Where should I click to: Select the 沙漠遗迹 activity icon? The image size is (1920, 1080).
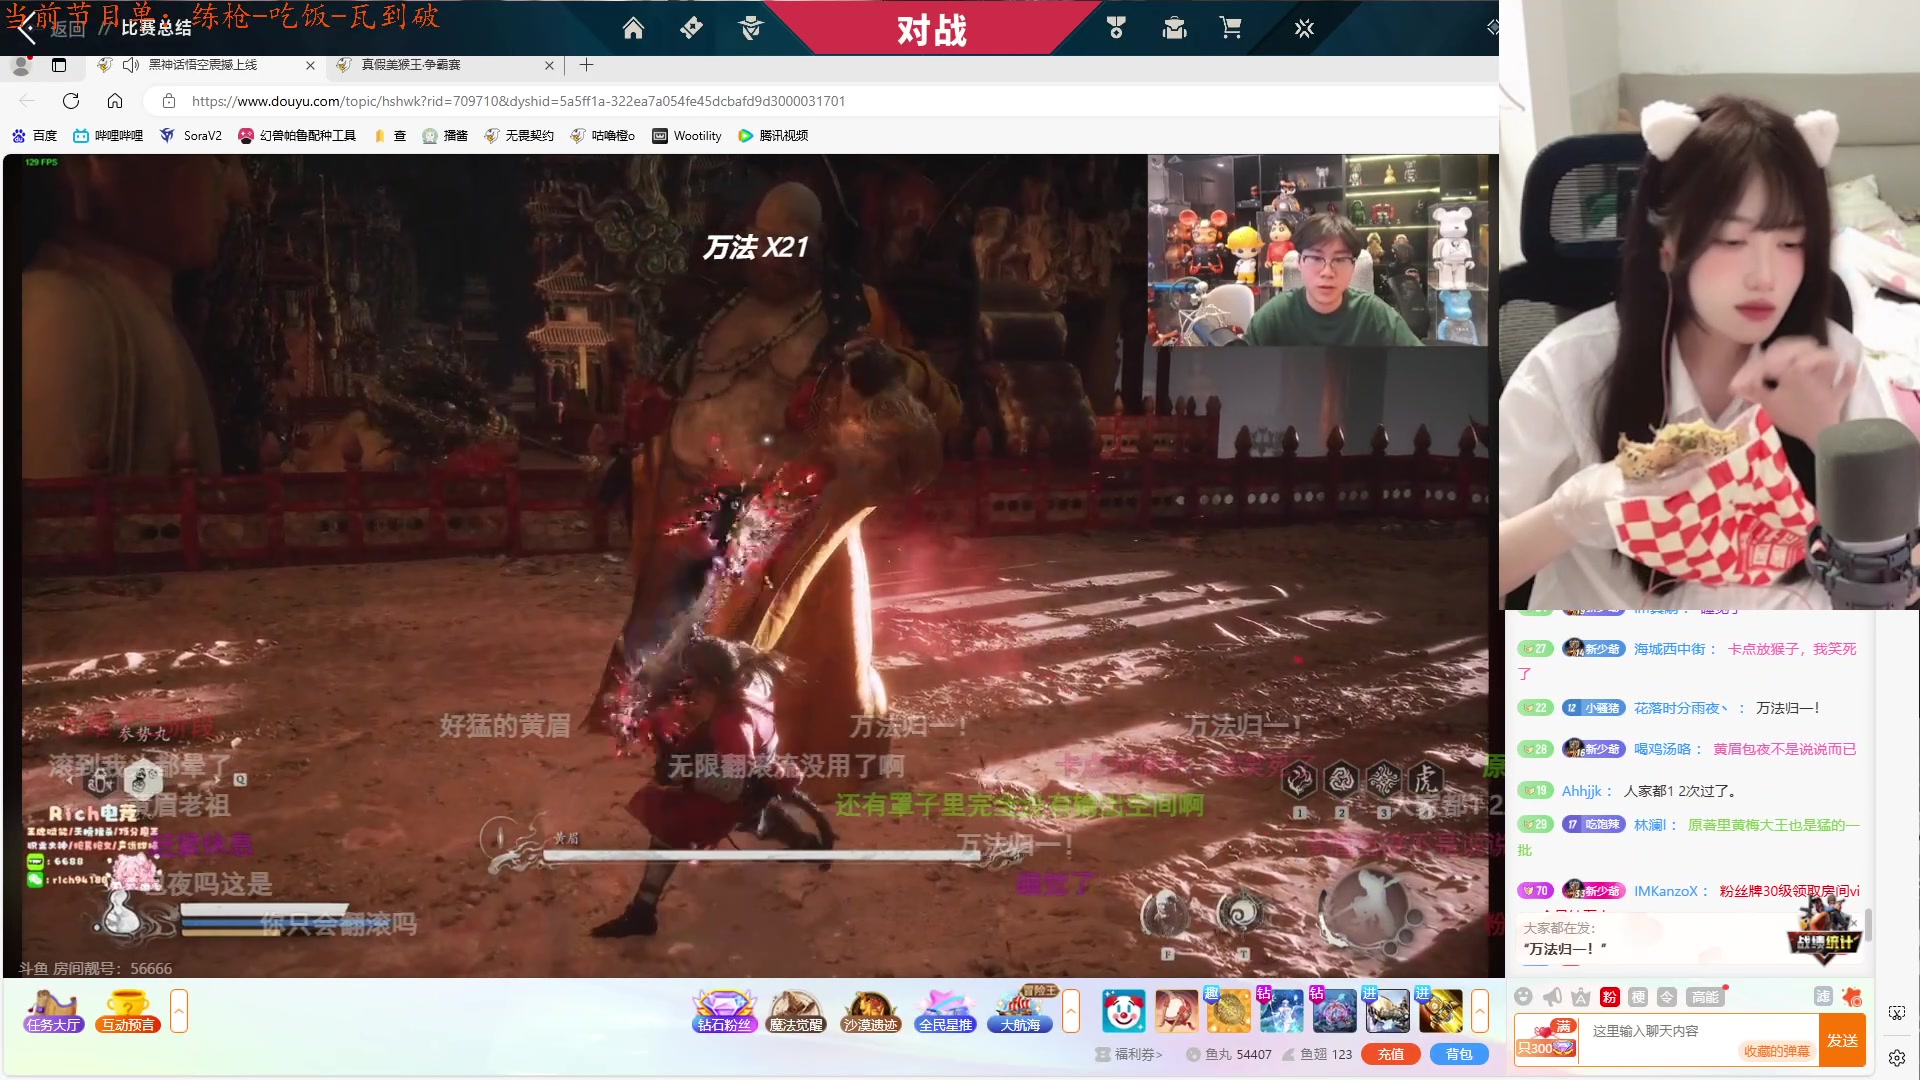870,1012
